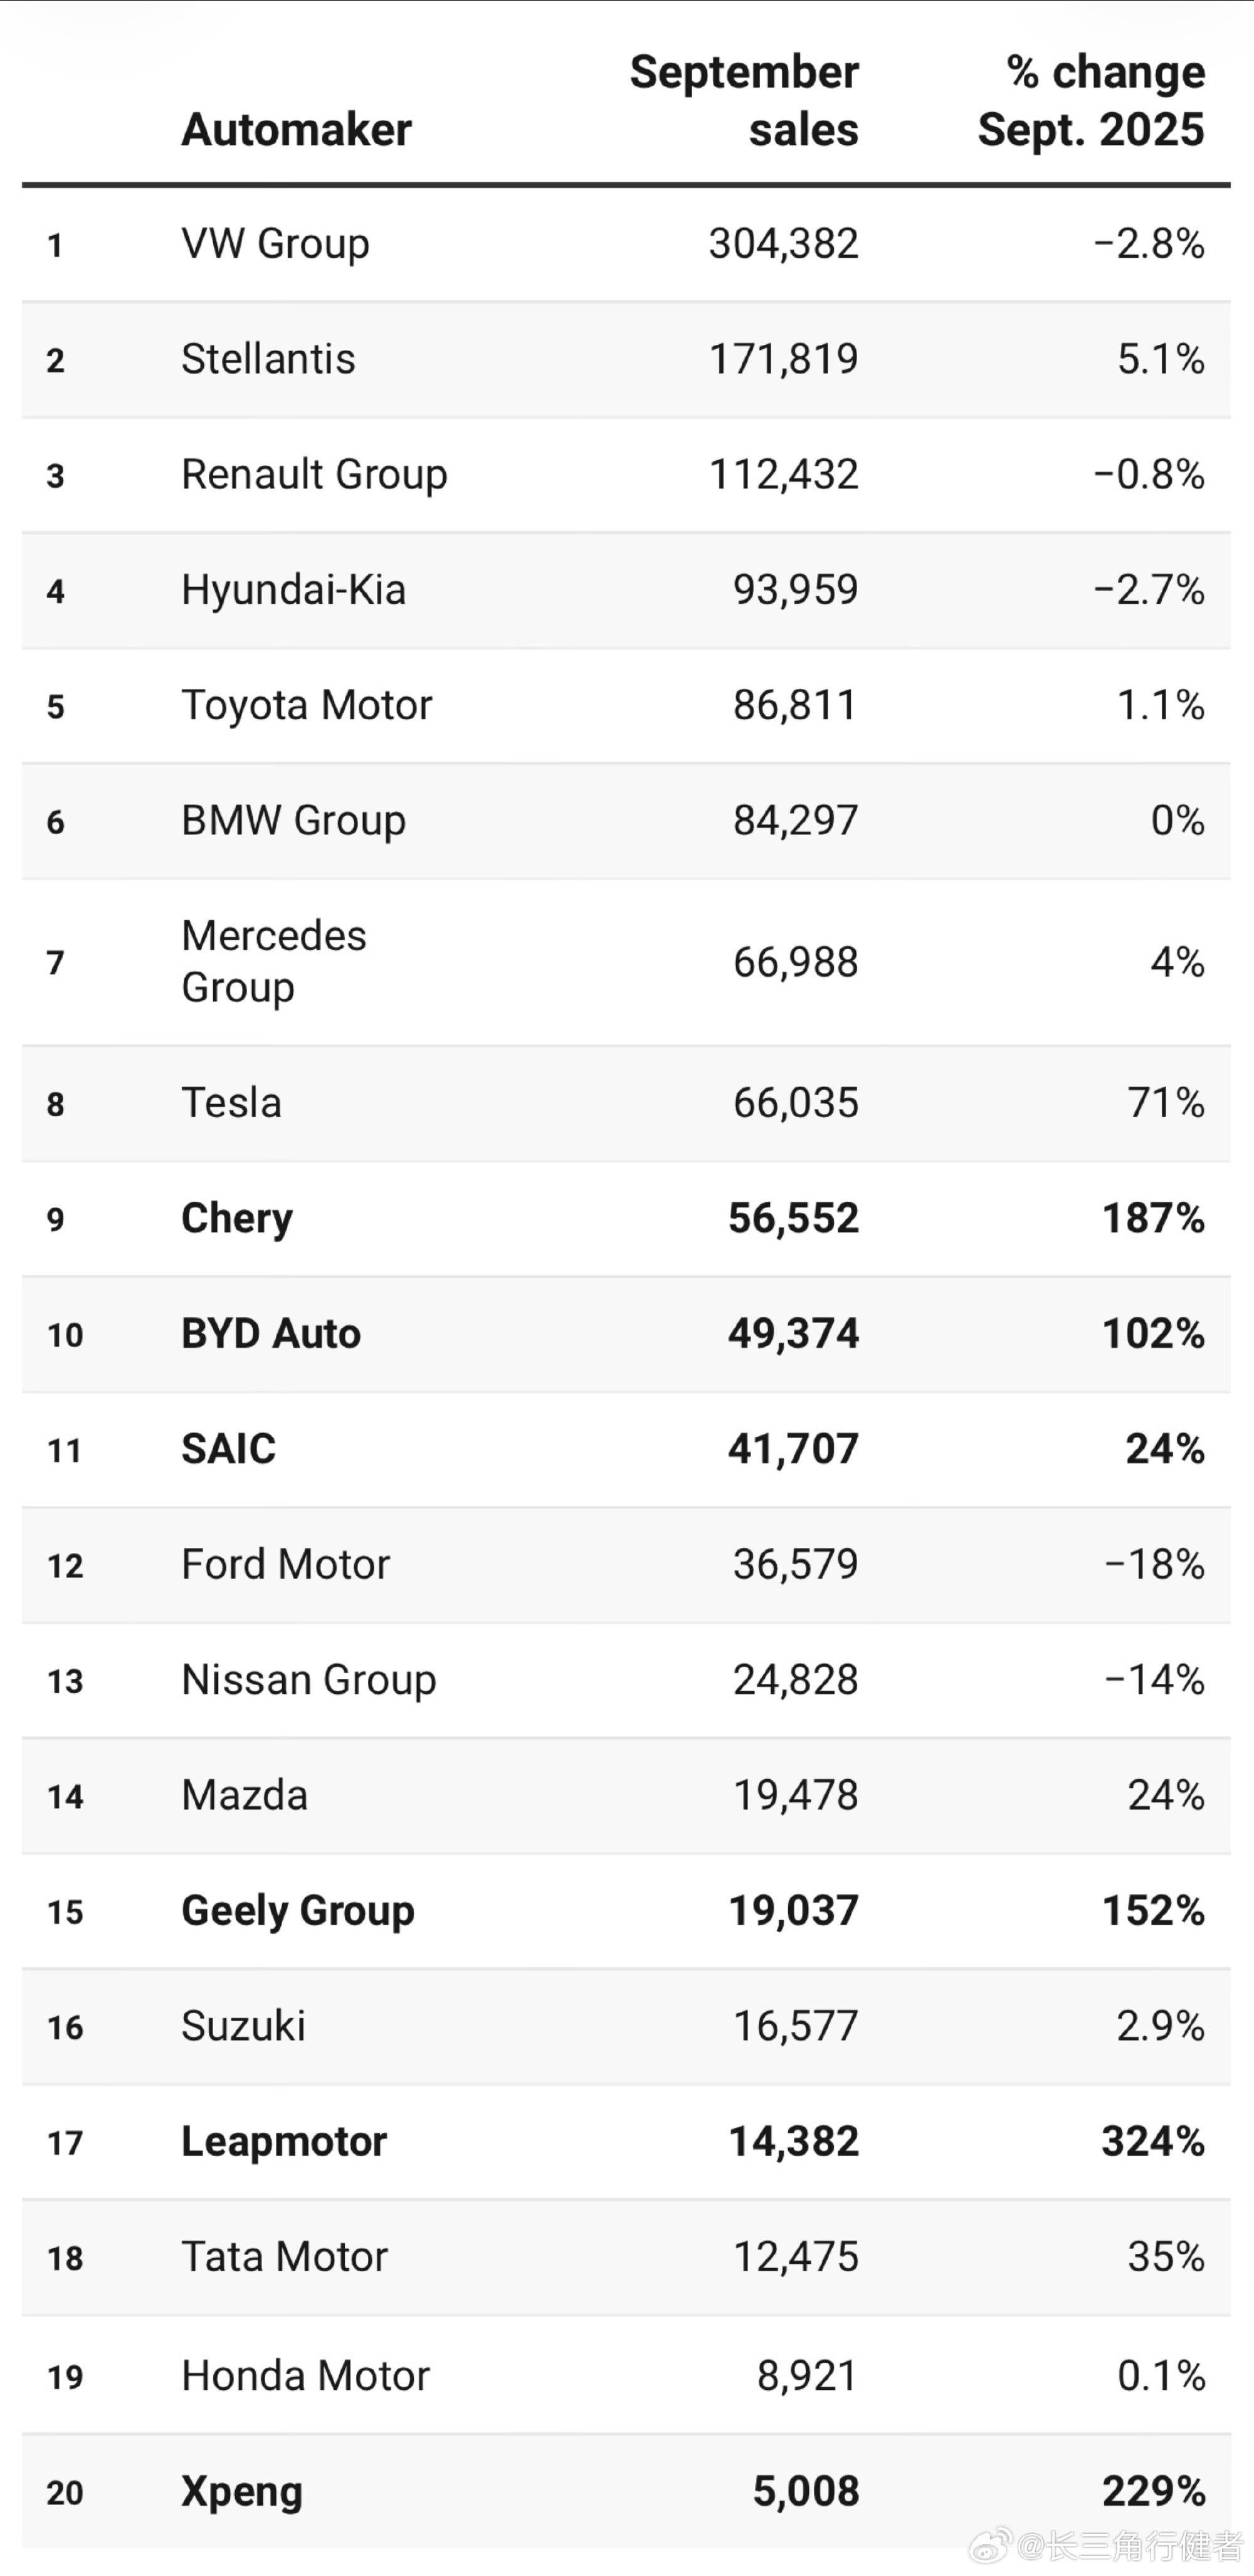
Task: Select the Geely Group row name
Action: pos(298,1911)
